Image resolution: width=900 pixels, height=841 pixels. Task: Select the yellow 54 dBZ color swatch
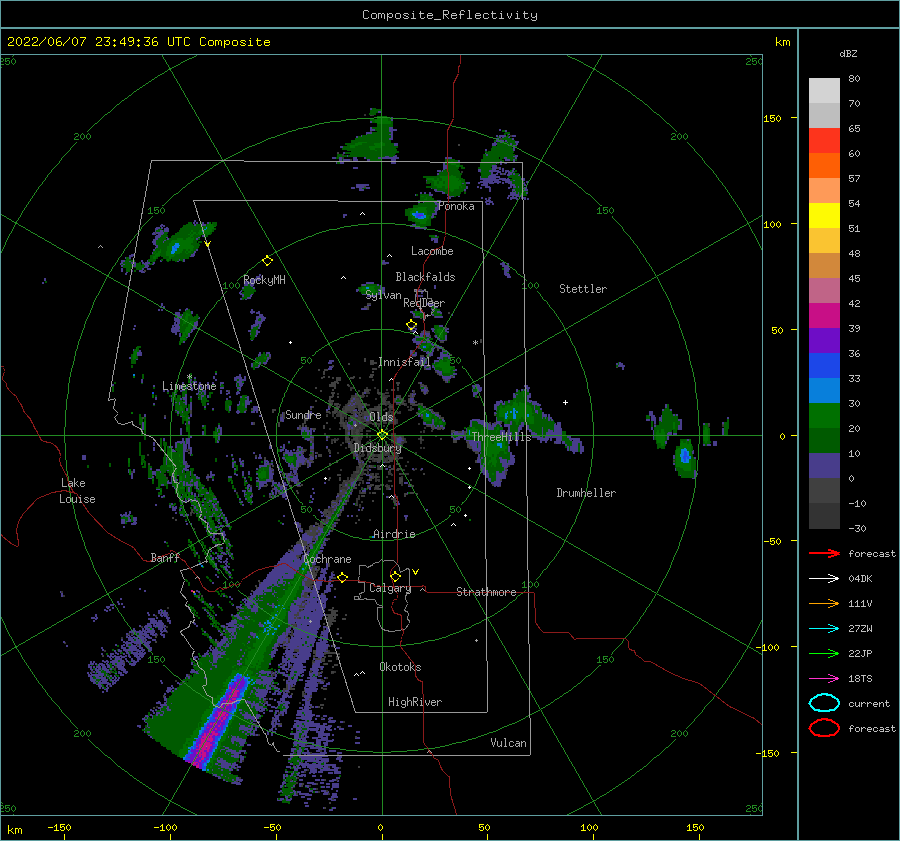point(824,215)
